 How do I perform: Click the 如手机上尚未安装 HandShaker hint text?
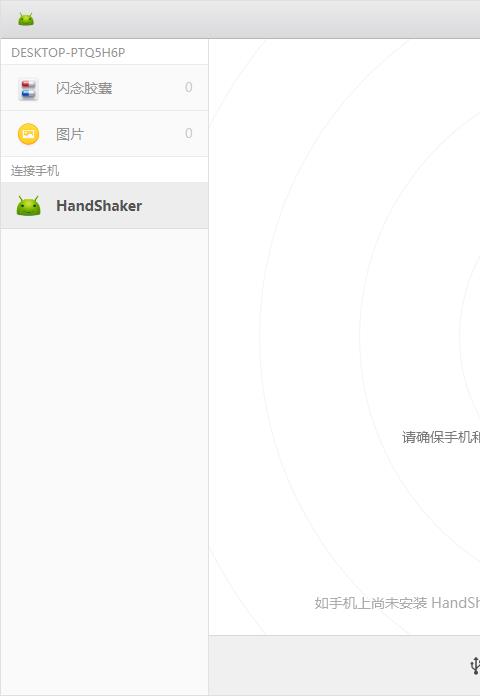click(397, 603)
